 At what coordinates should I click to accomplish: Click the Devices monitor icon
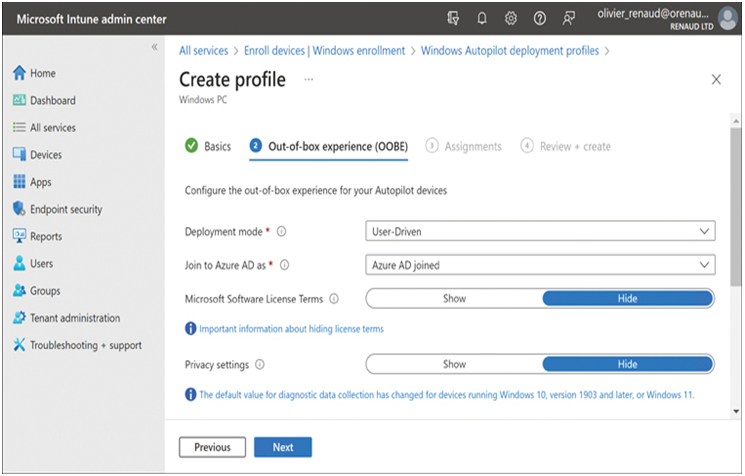point(19,154)
